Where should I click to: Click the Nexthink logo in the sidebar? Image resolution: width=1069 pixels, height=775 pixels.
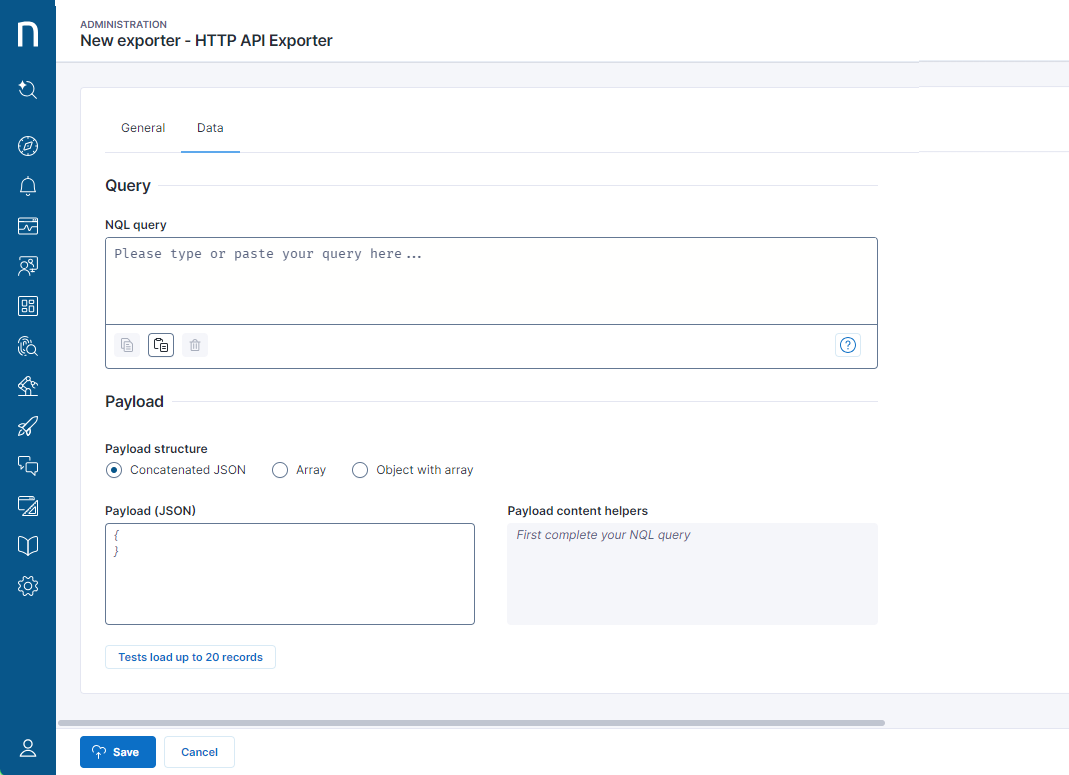[28, 34]
